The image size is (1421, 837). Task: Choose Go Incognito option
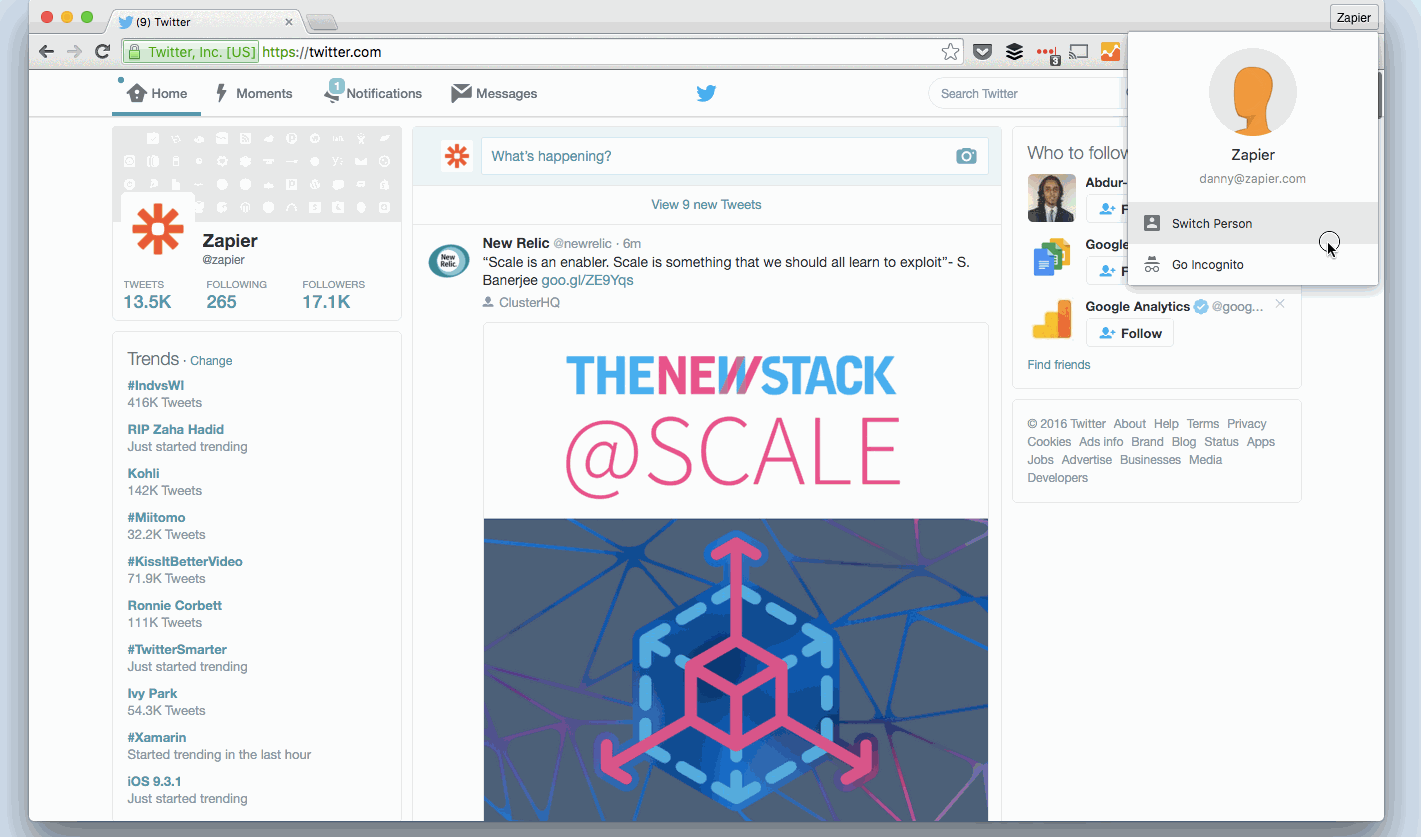(1253, 264)
